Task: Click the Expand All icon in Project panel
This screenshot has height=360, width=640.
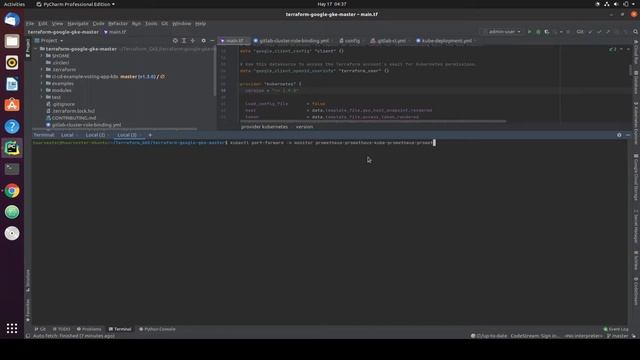Action: pyautogui.click(x=184, y=40)
